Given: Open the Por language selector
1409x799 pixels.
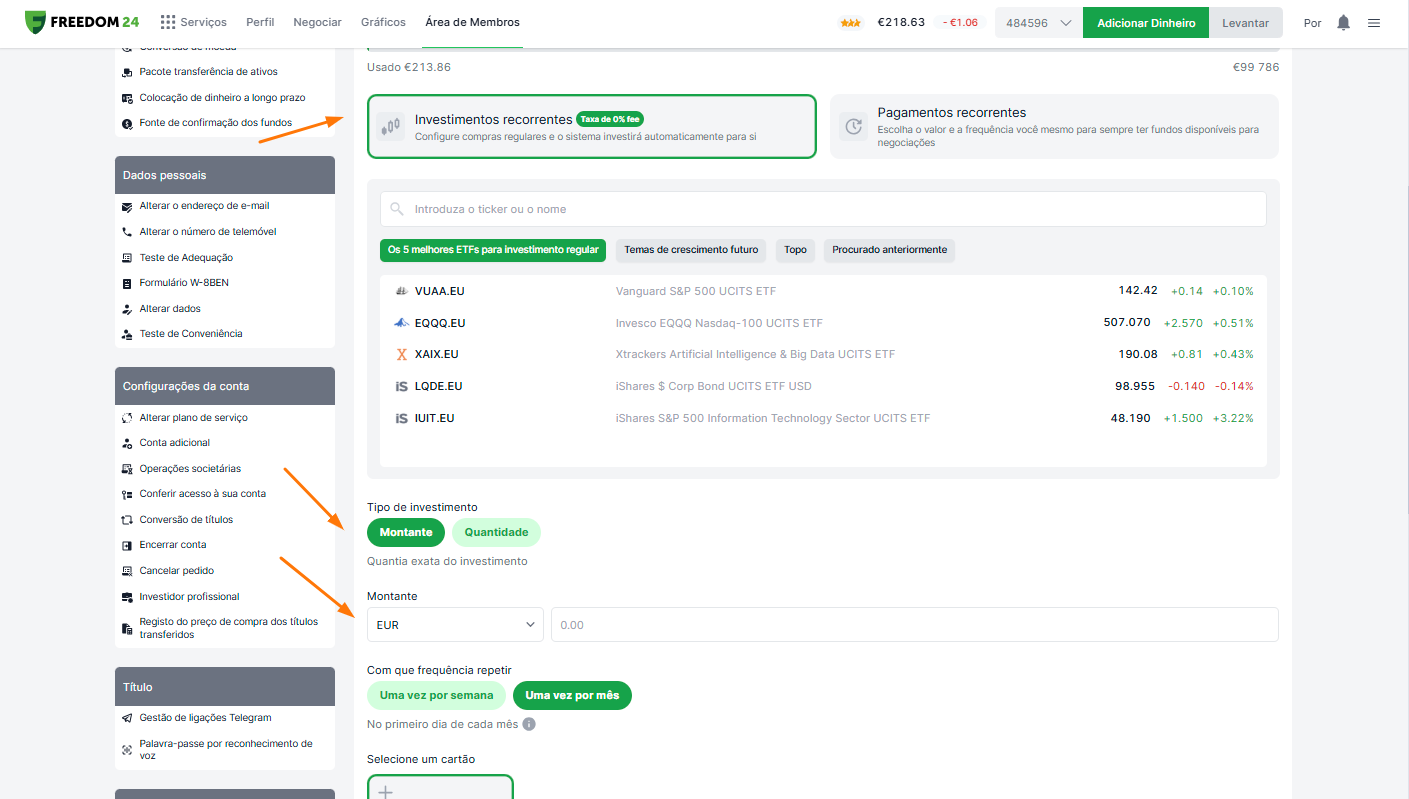Looking at the screenshot, I should pyautogui.click(x=1313, y=23).
